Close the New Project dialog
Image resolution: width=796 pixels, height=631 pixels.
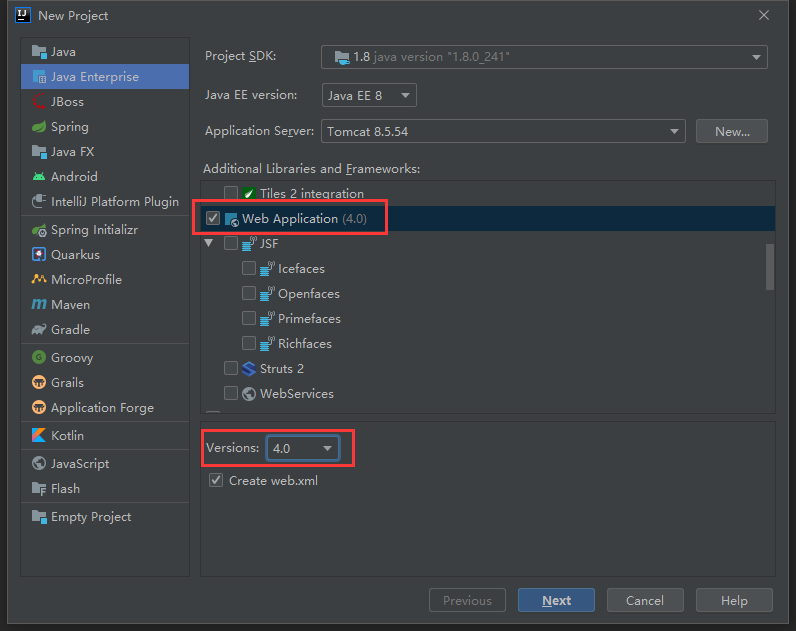764,15
